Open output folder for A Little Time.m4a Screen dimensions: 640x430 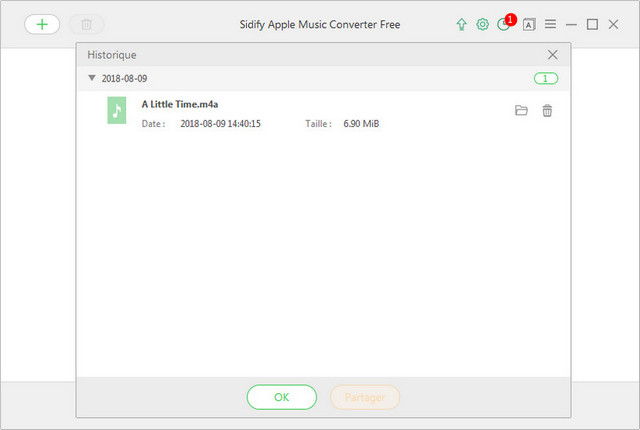(x=521, y=111)
